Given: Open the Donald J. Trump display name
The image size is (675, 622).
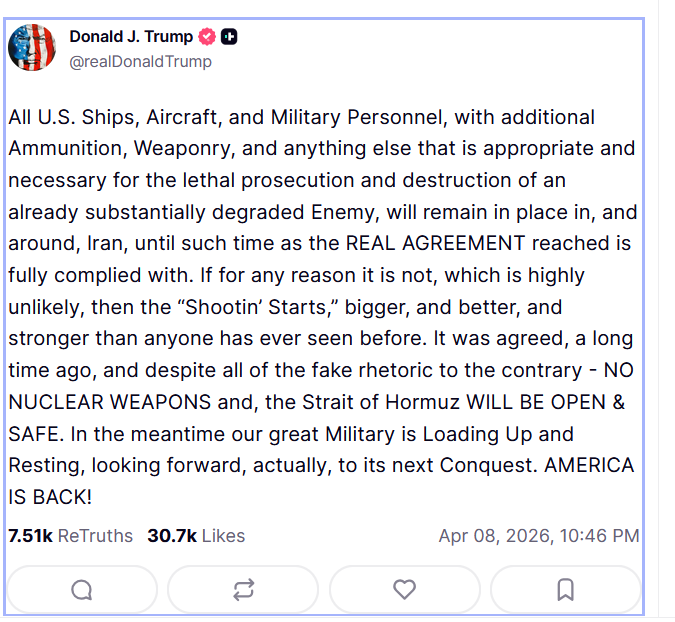Looking at the screenshot, I should point(131,37).
